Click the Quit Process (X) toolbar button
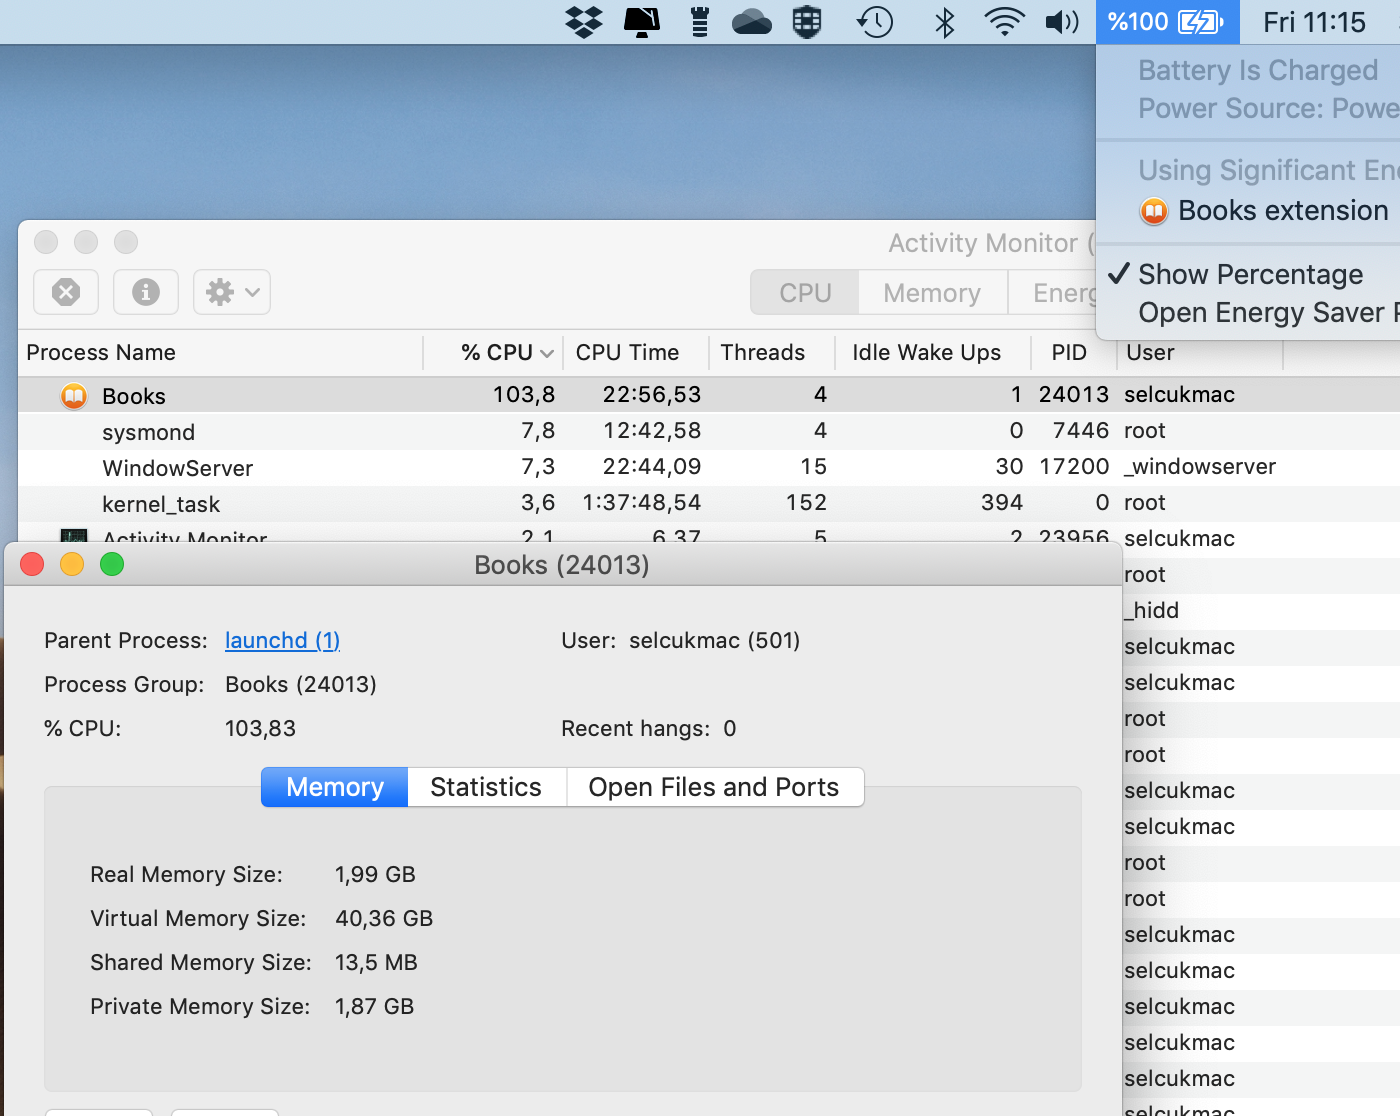 coord(66,292)
